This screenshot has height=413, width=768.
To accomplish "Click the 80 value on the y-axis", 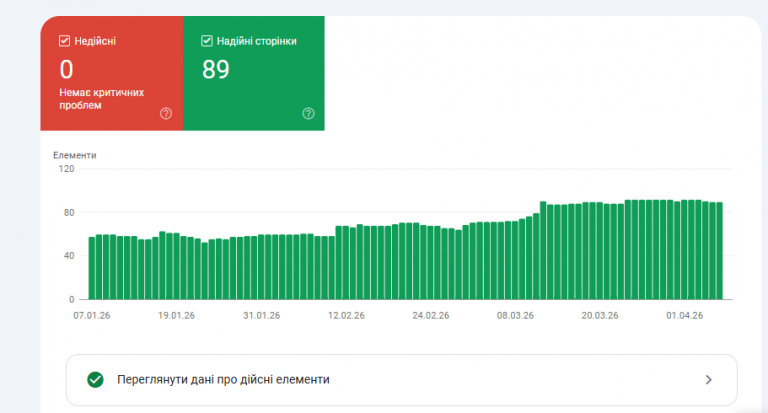I will tap(69, 213).
